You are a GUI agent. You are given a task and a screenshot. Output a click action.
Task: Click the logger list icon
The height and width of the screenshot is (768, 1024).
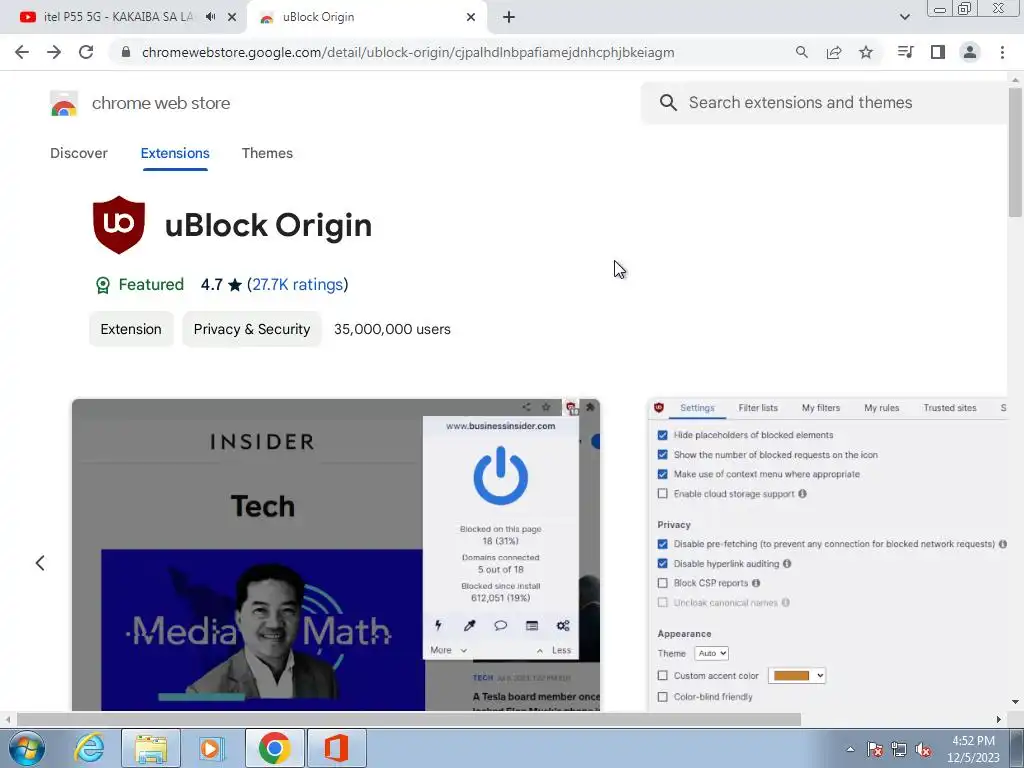pyautogui.click(x=532, y=626)
